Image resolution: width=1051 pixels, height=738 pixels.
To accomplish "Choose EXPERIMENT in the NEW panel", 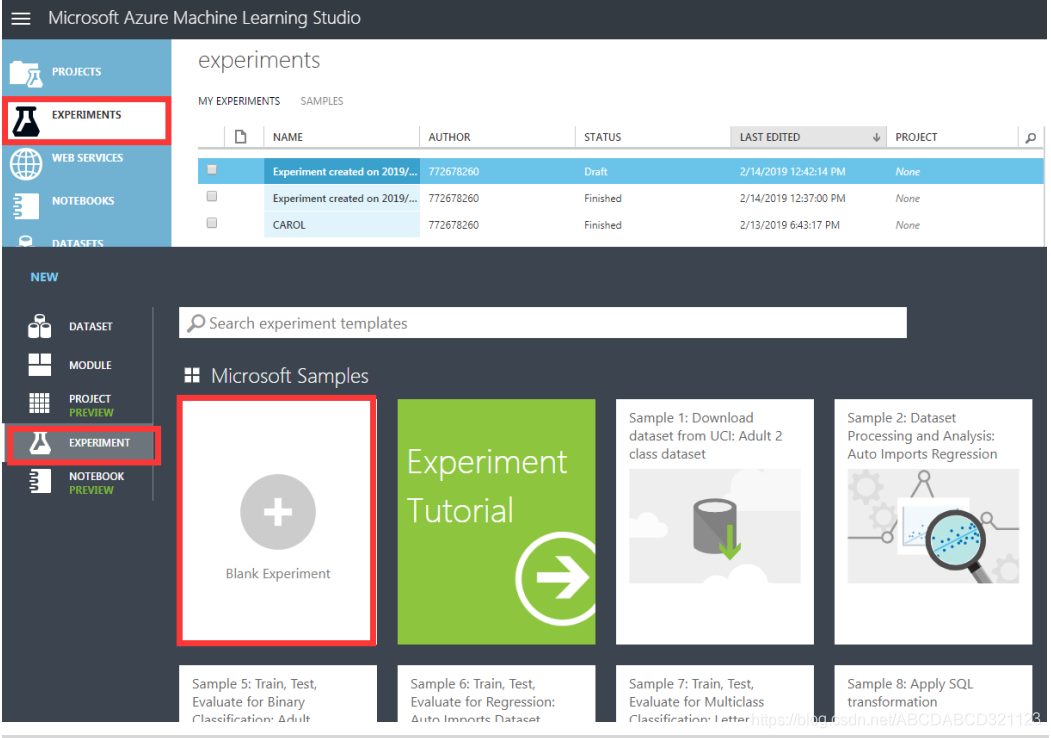I will (99, 443).
